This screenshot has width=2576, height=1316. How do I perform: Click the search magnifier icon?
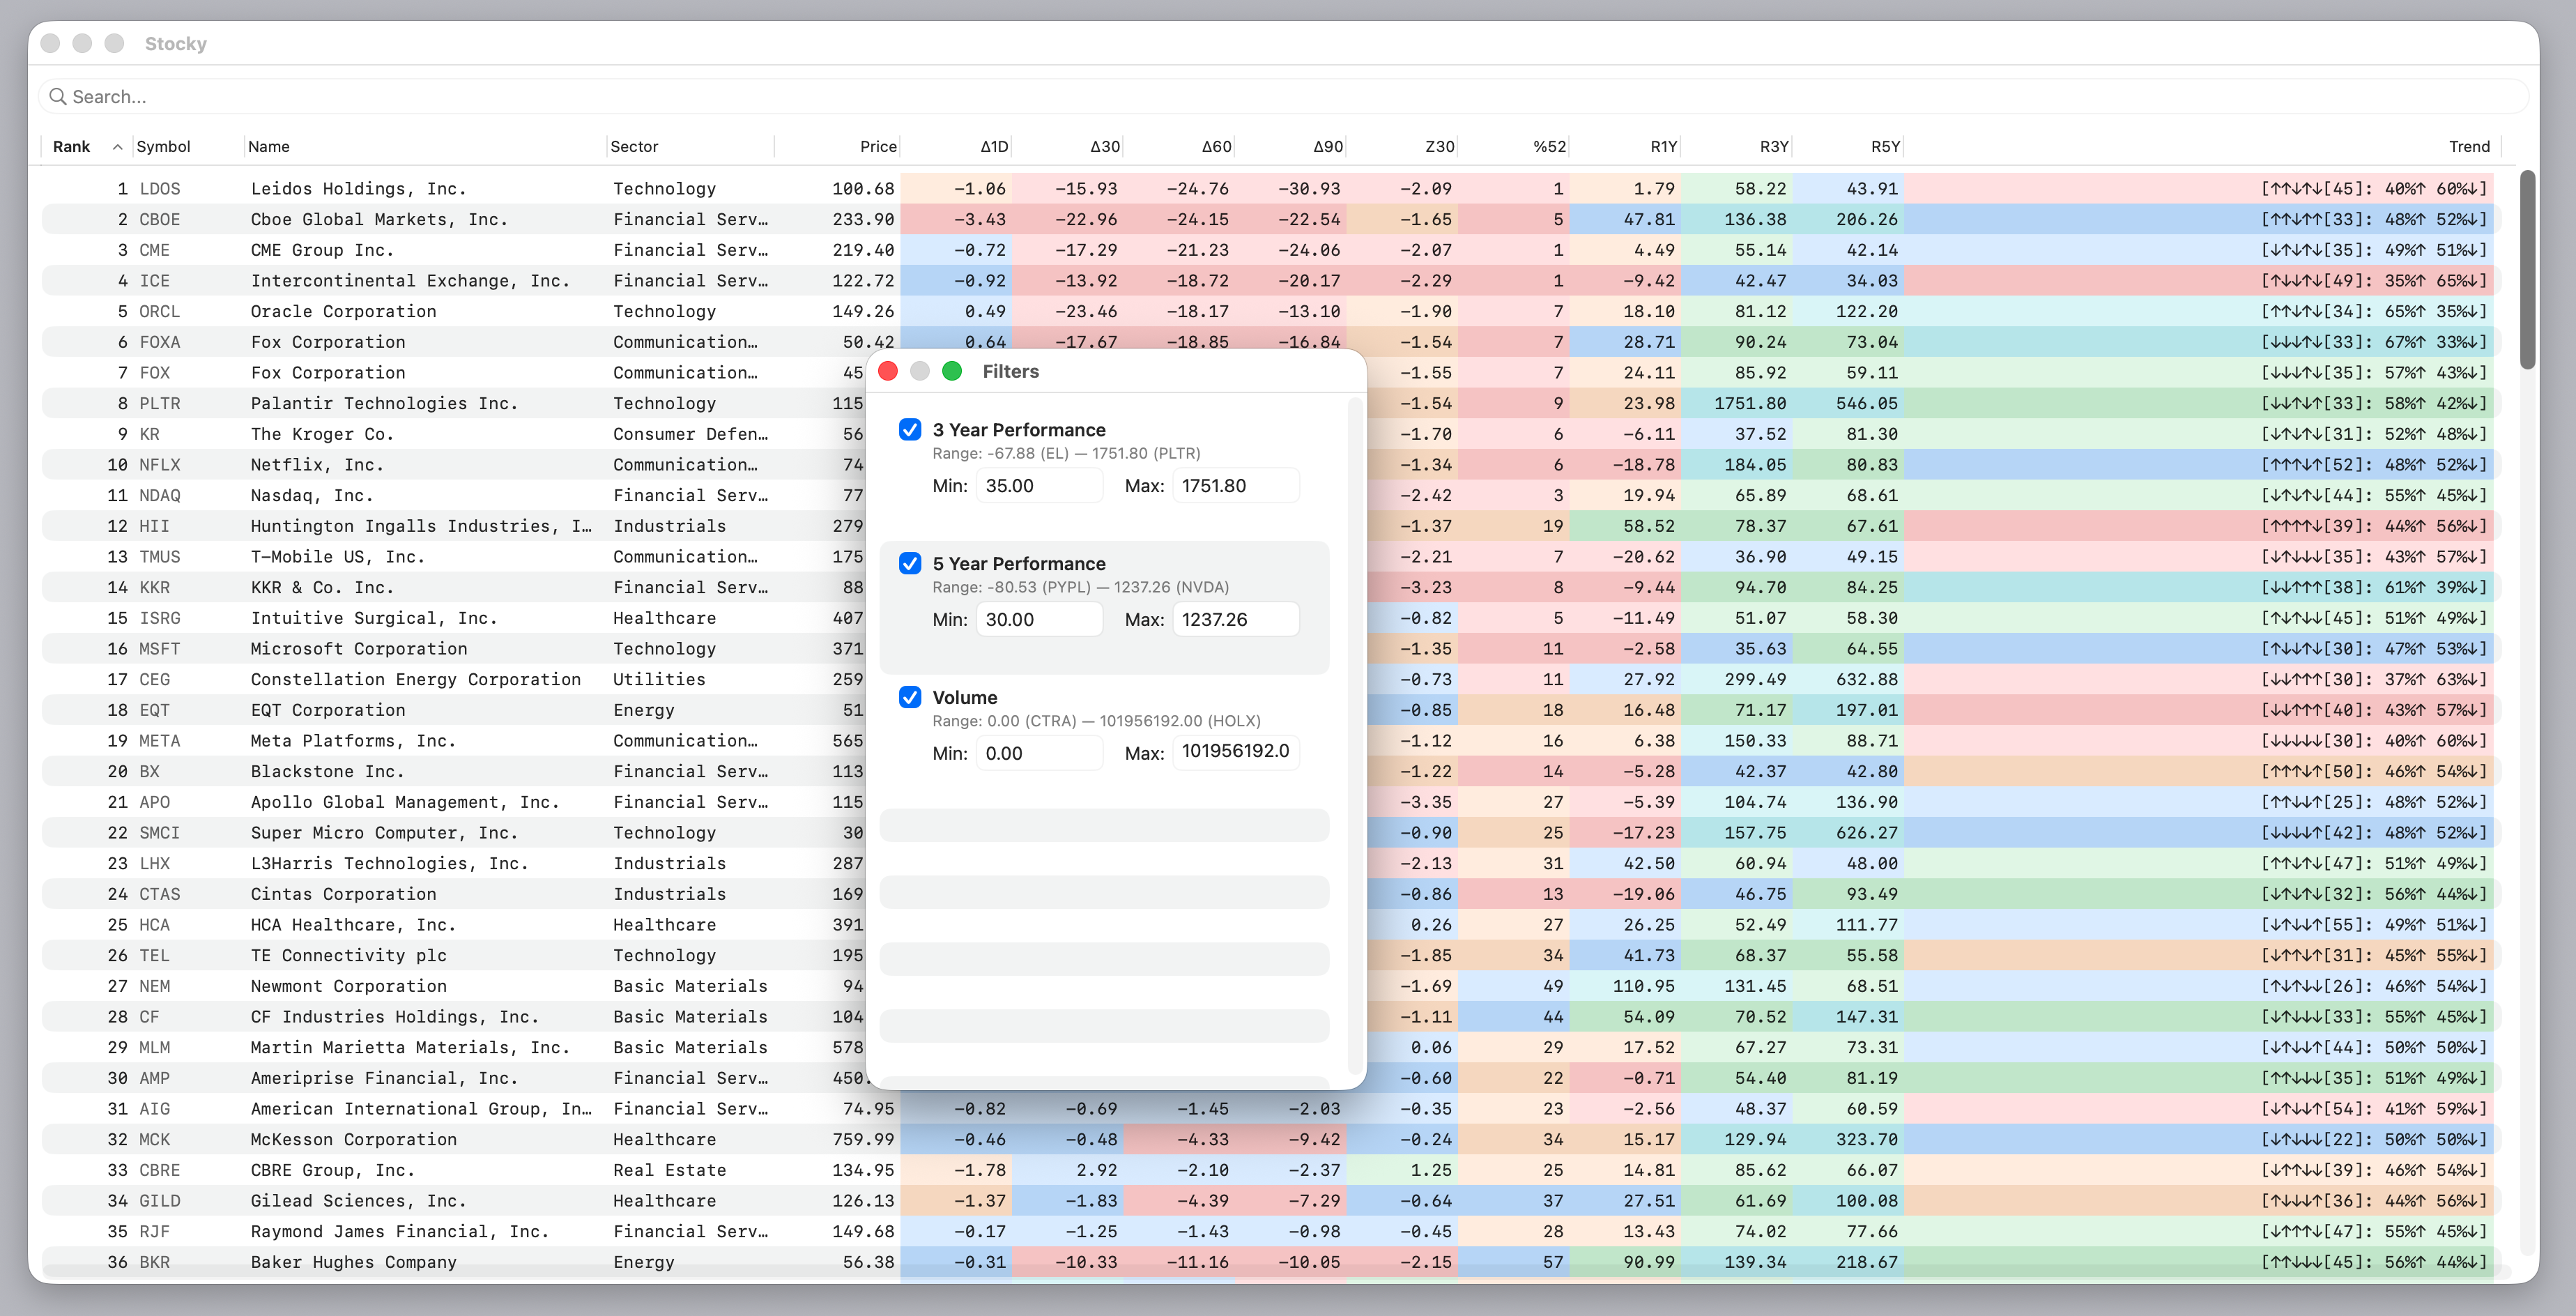[x=58, y=97]
